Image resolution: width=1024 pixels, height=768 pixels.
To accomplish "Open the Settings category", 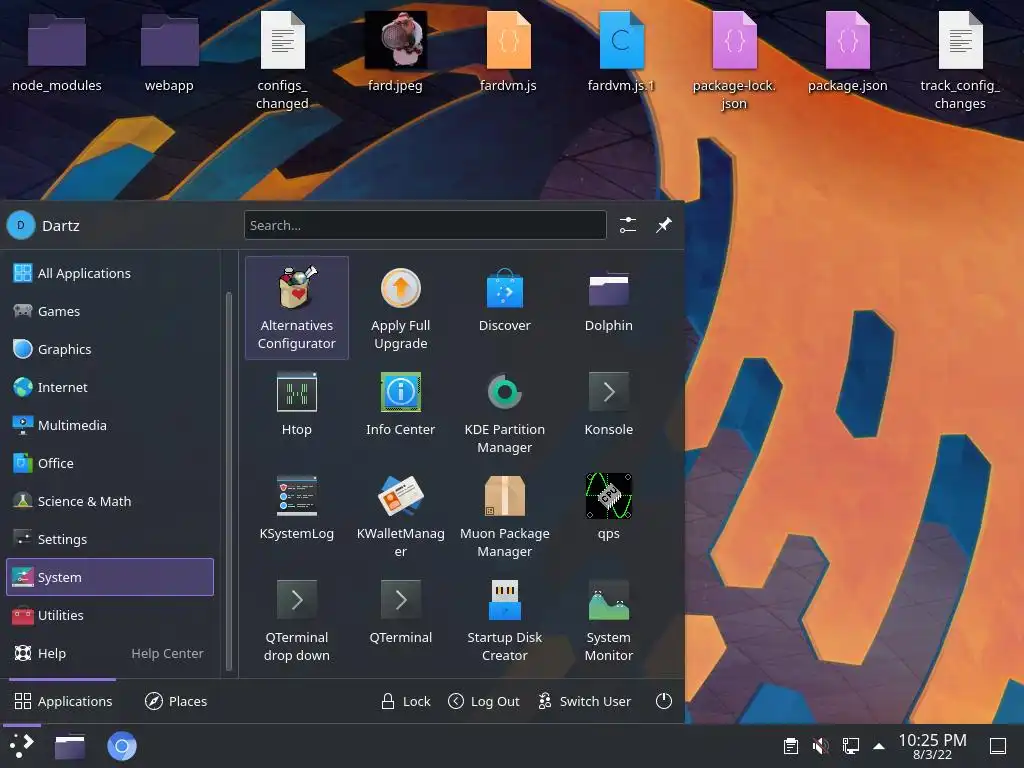I will (x=110, y=539).
